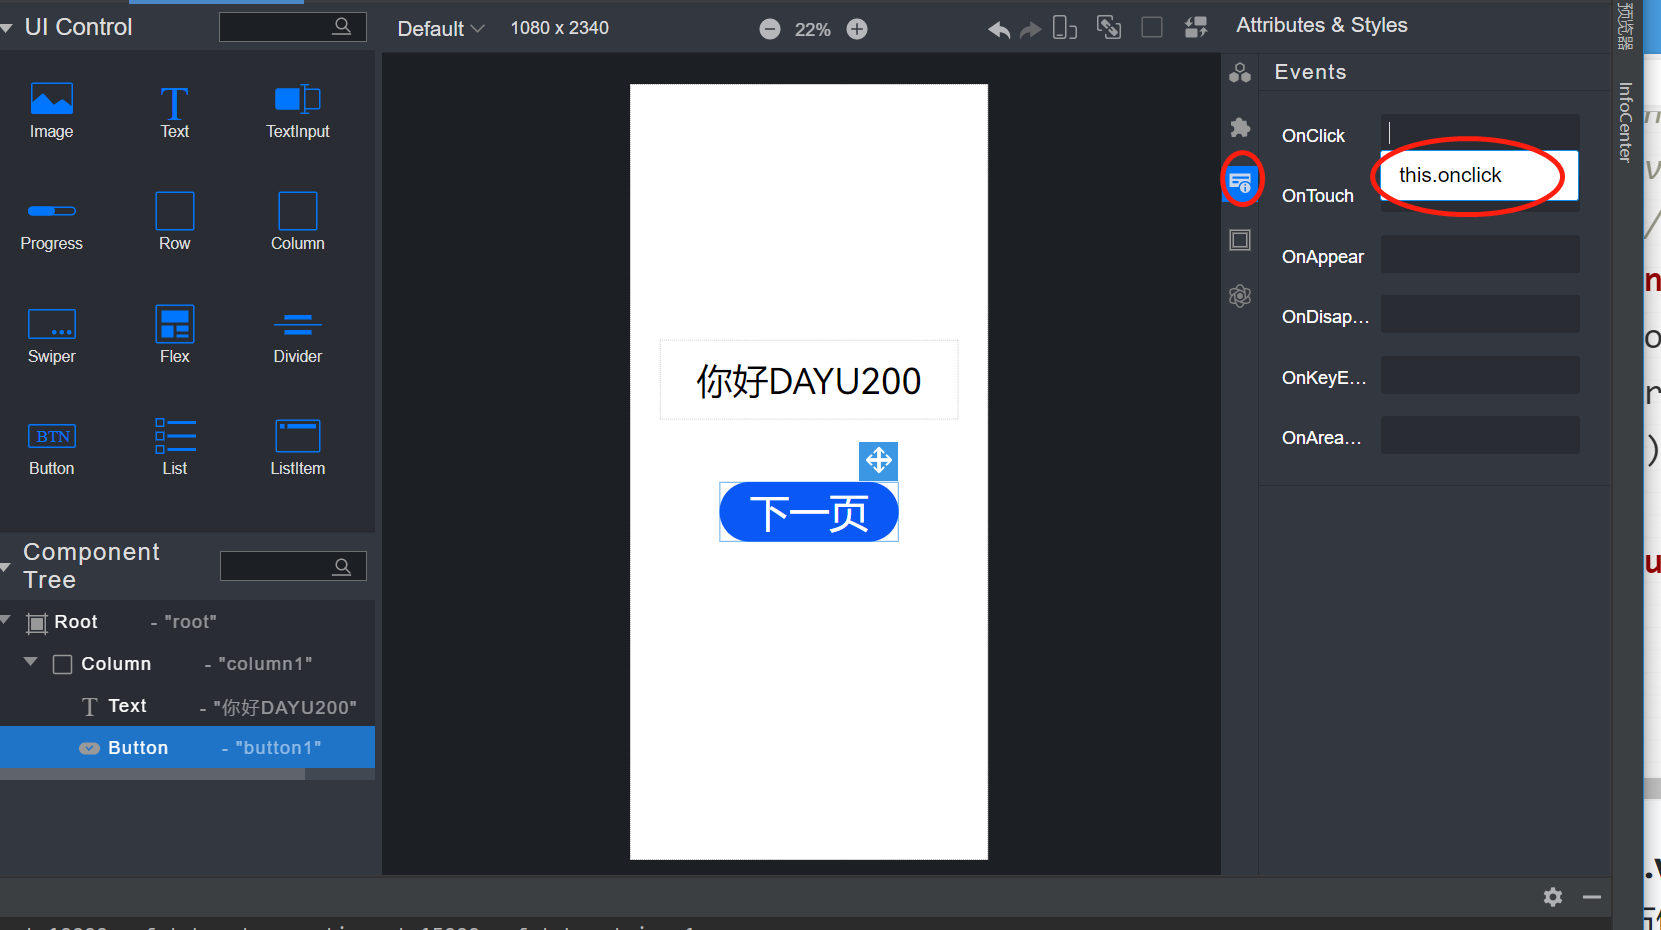Click the square frame toolbar icon
The height and width of the screenshot is (930, 1661).
(x=1152, y=27)
